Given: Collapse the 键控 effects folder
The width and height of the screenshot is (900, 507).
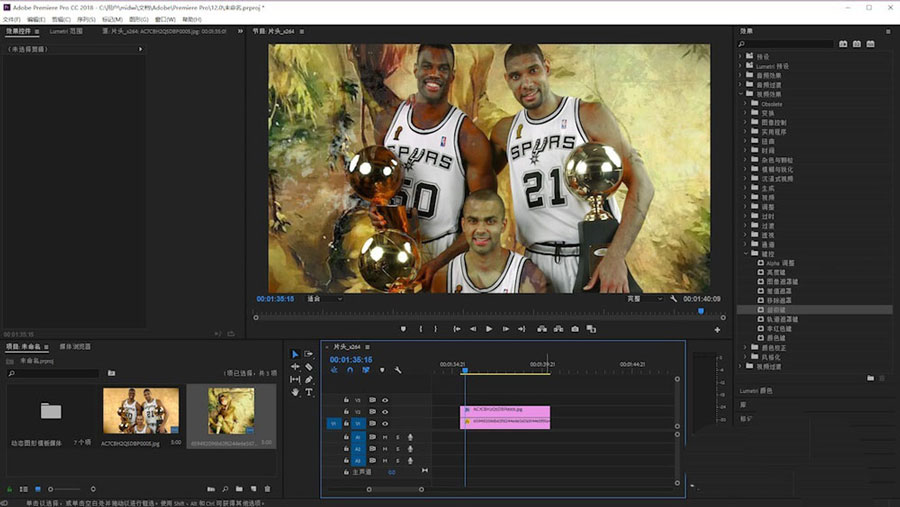Looking at the screenshot, I should (746, 253).
